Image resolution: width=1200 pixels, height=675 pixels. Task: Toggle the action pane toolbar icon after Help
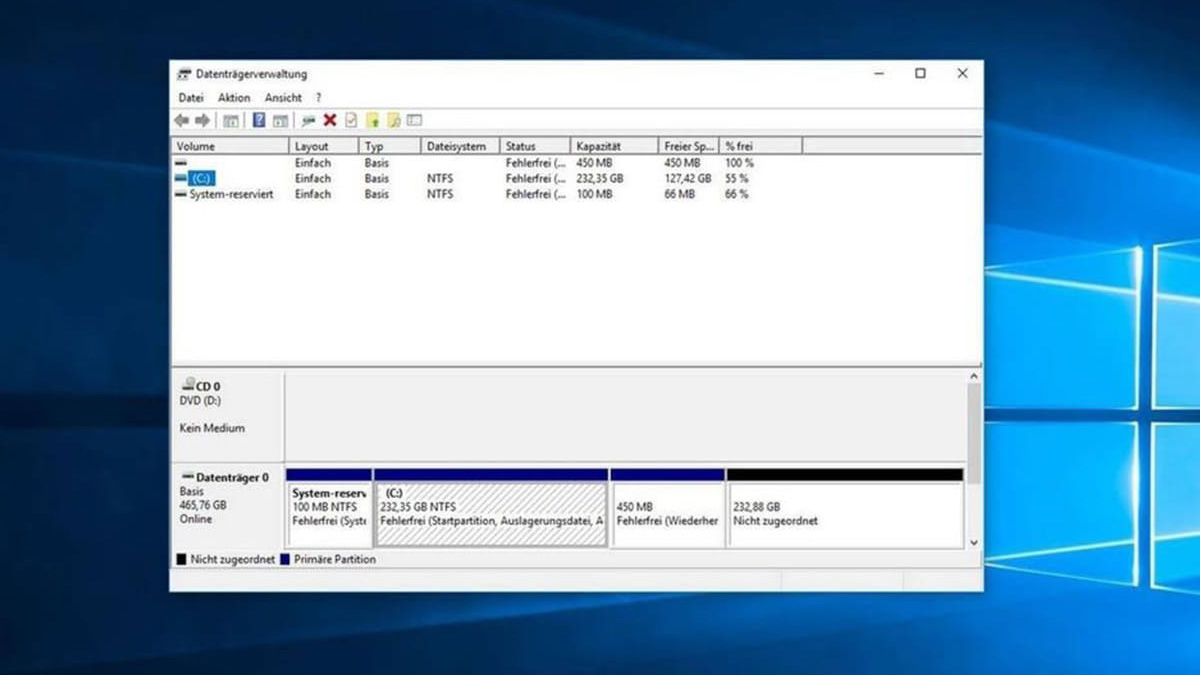point(280,120)
